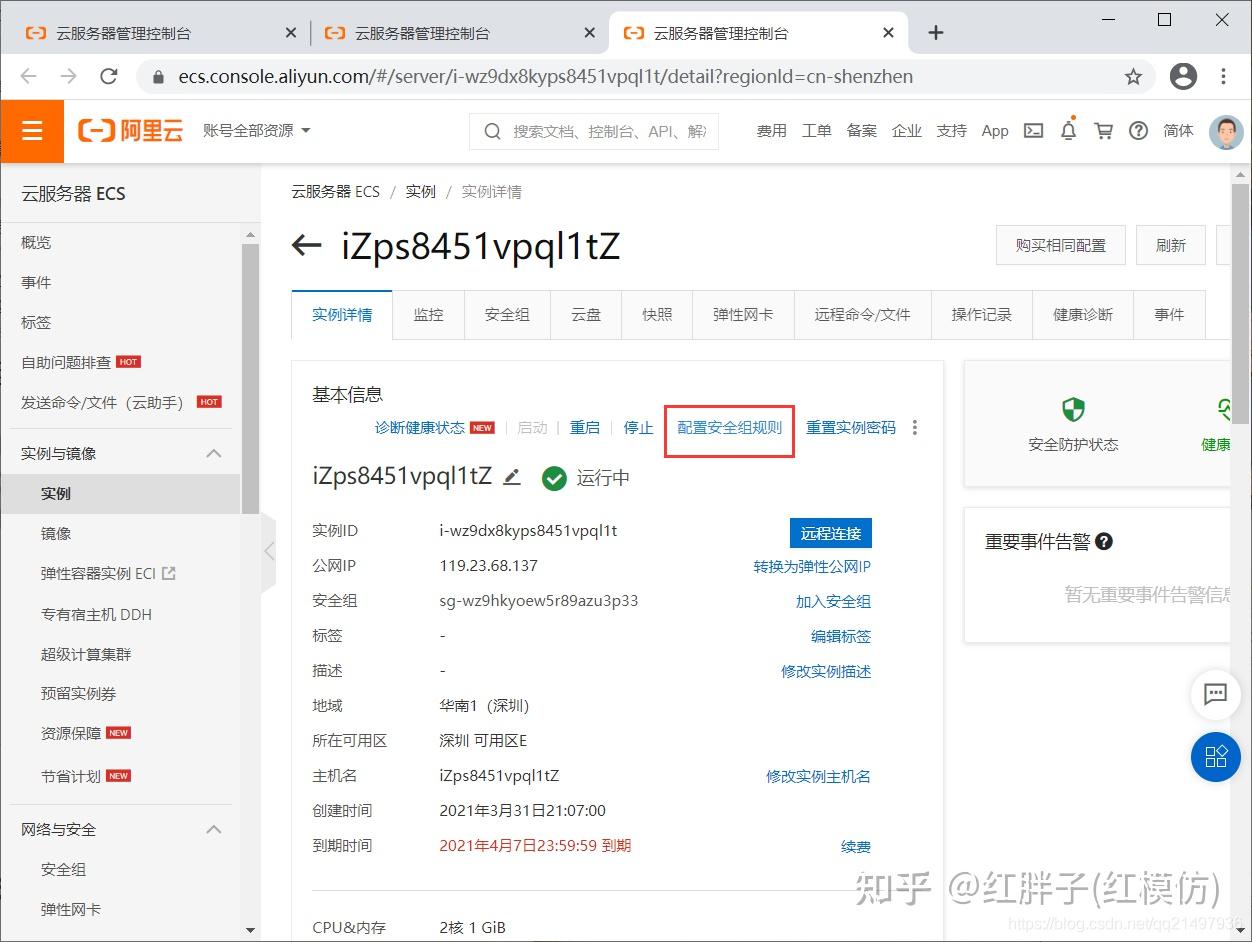Click 修改实例主机名 link
This screenshot has height=942, width=1252.
[818, 776]
